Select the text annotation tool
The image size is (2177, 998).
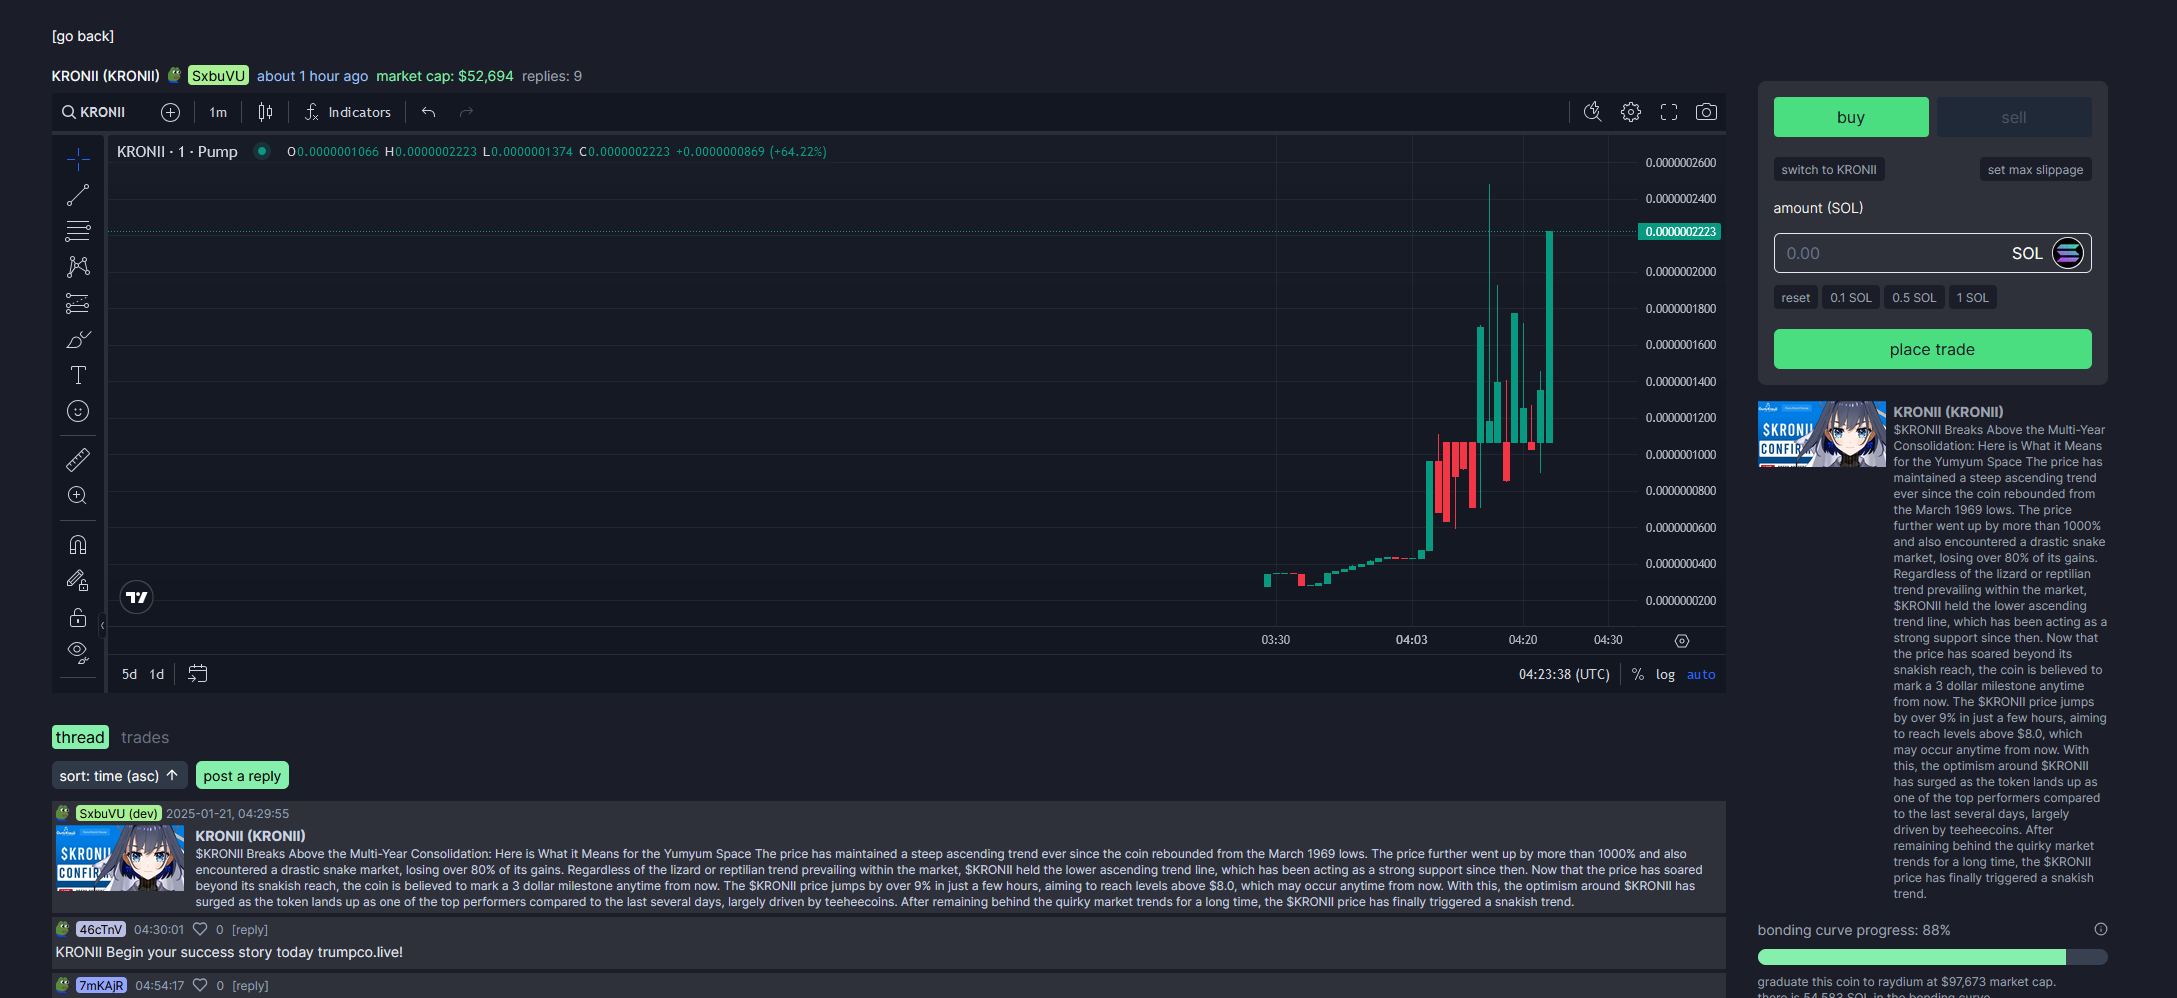pos(78,375)
